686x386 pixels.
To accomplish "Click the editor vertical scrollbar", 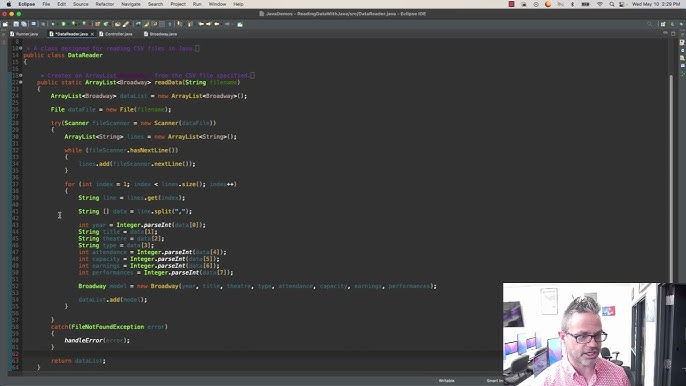I will (x=671, y=175).
